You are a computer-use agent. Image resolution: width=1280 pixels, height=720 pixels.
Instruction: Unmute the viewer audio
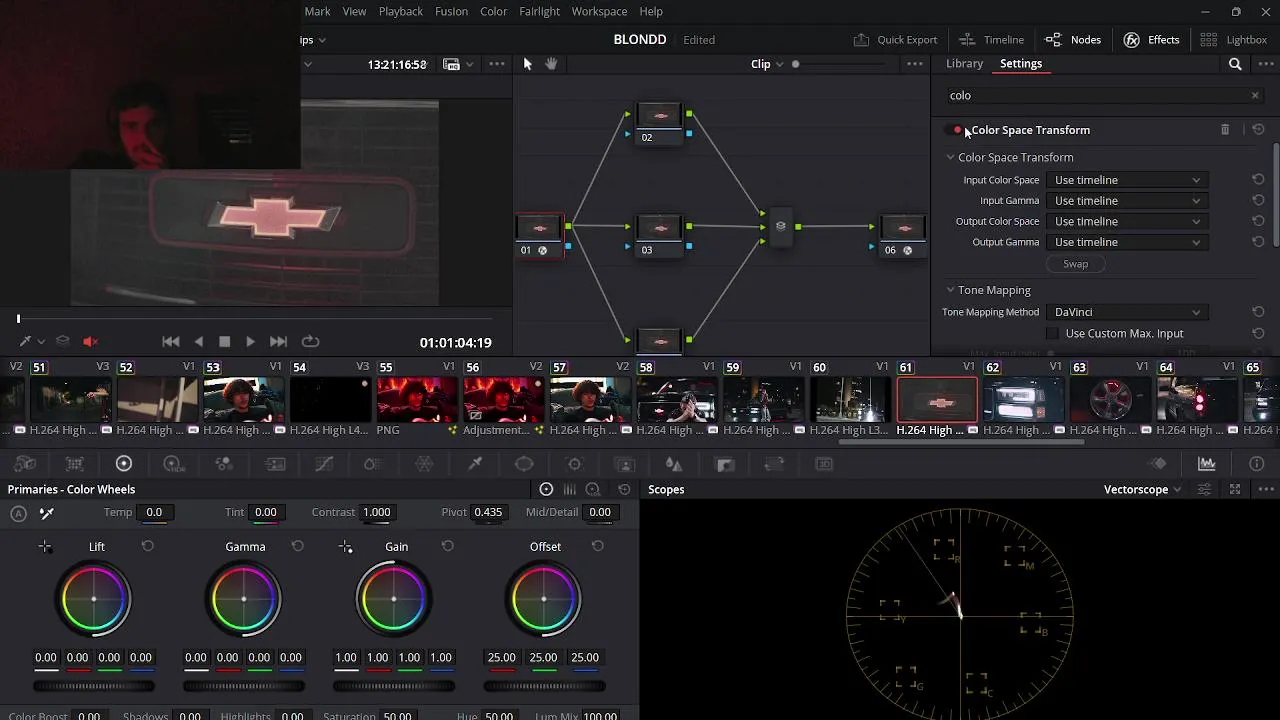[90, 342]
